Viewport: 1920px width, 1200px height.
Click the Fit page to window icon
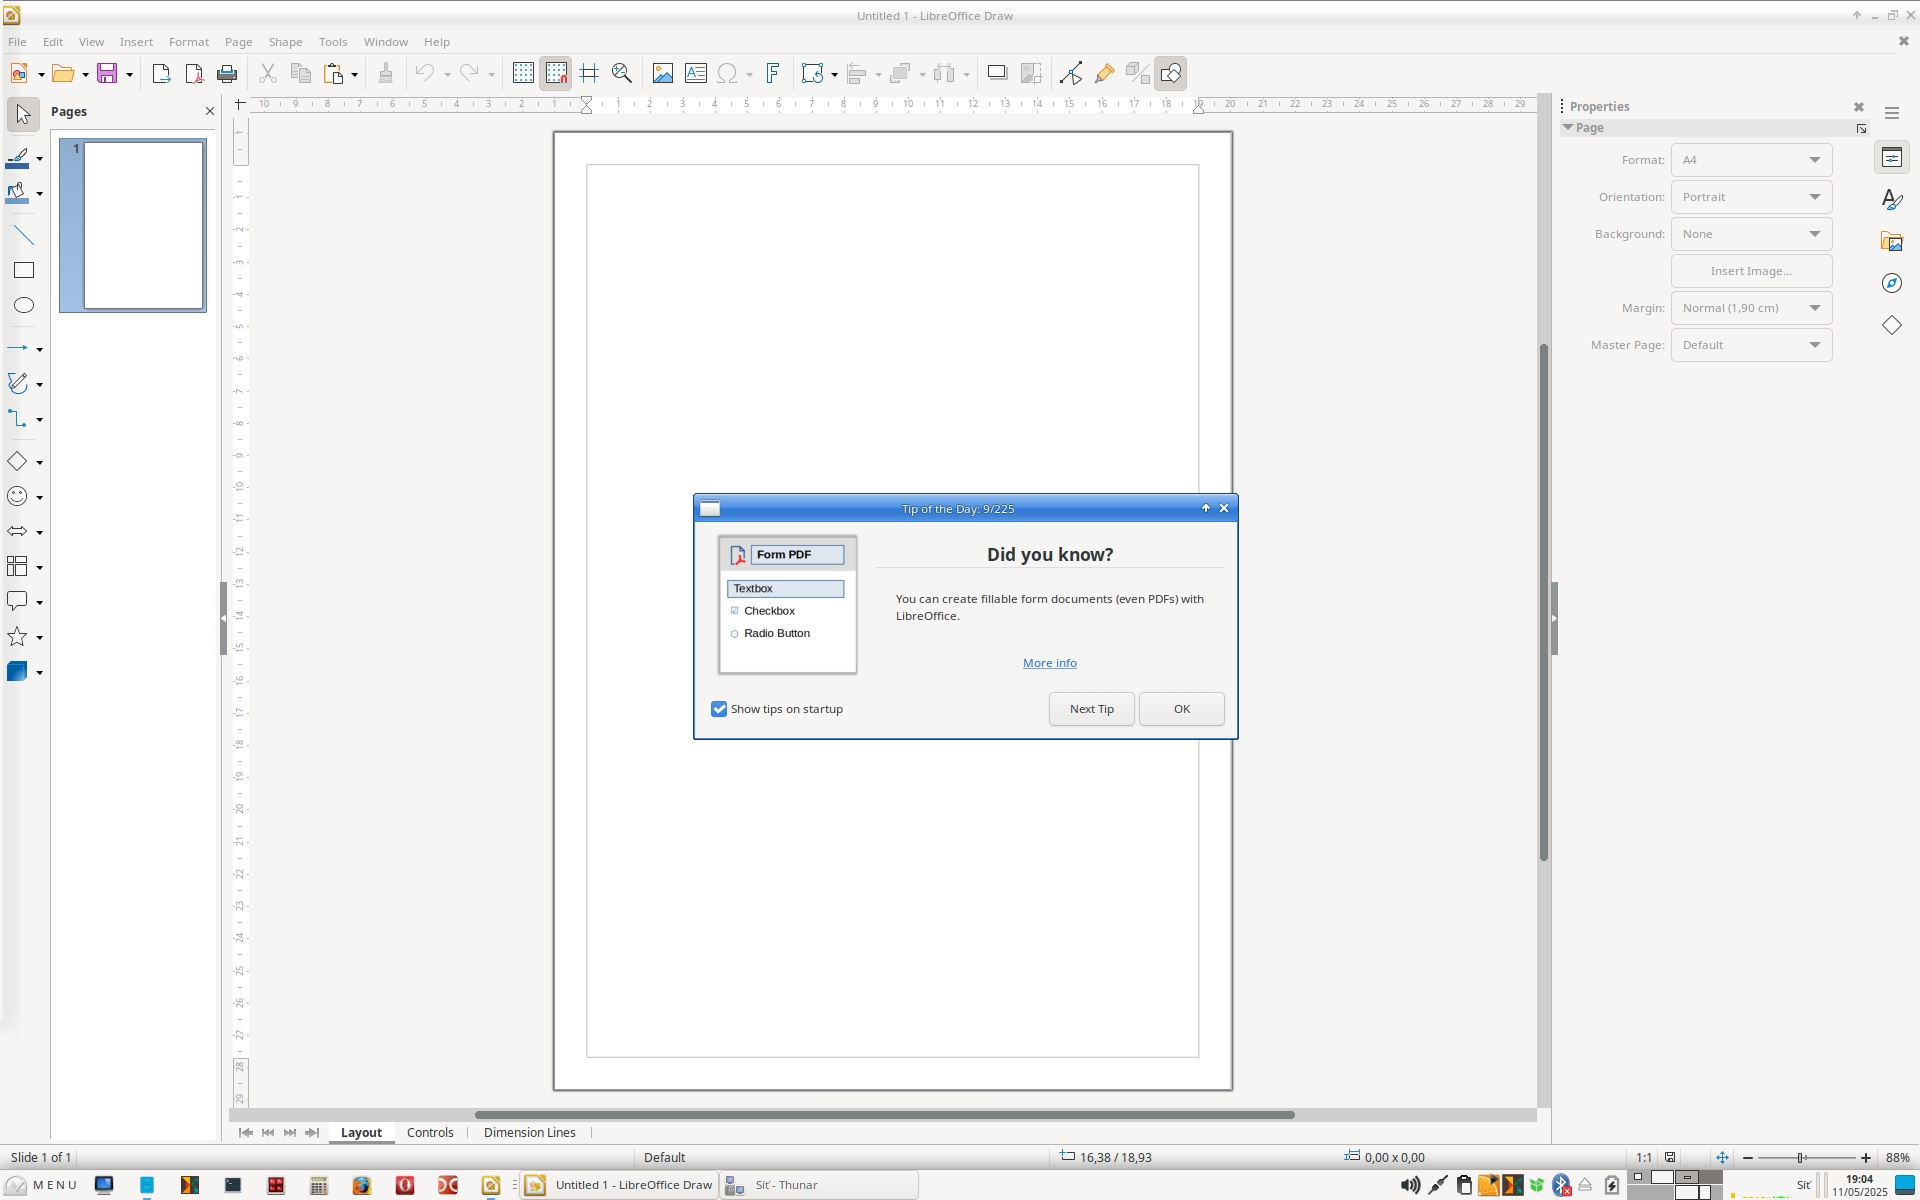pyautogui.click(x=1722, y=1157)
